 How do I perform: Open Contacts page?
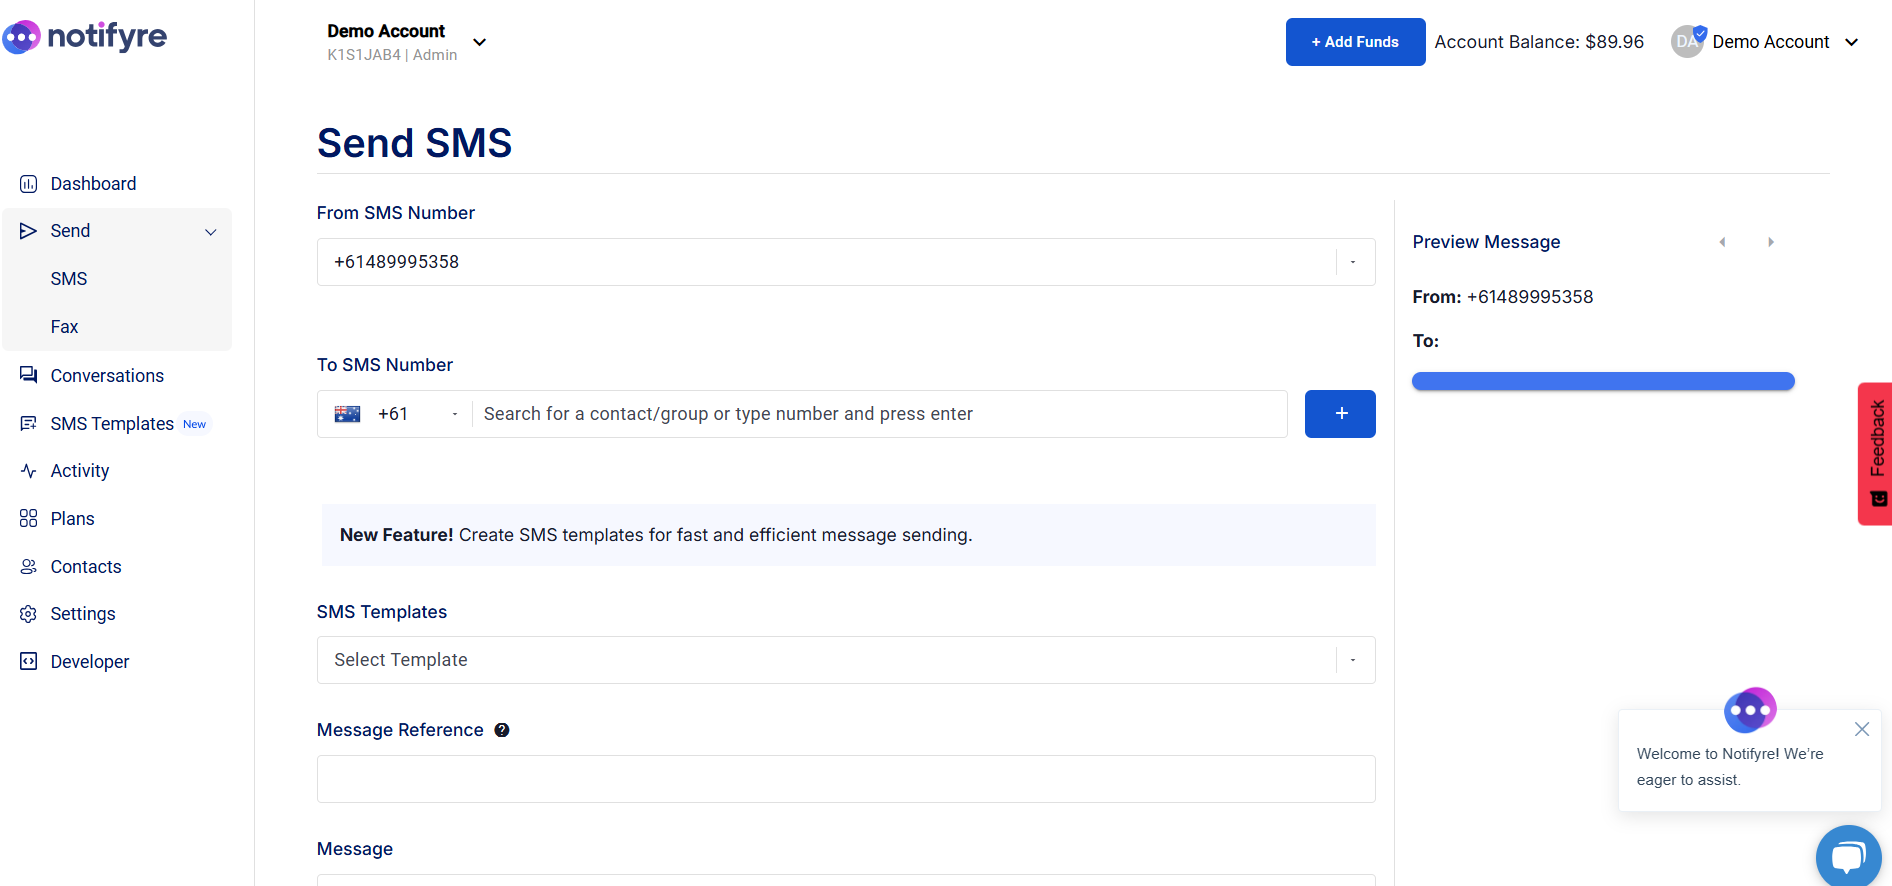86,567
